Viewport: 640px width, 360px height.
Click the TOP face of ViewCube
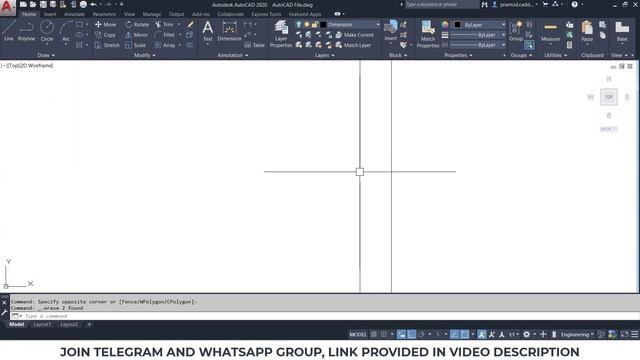(609, 97)
